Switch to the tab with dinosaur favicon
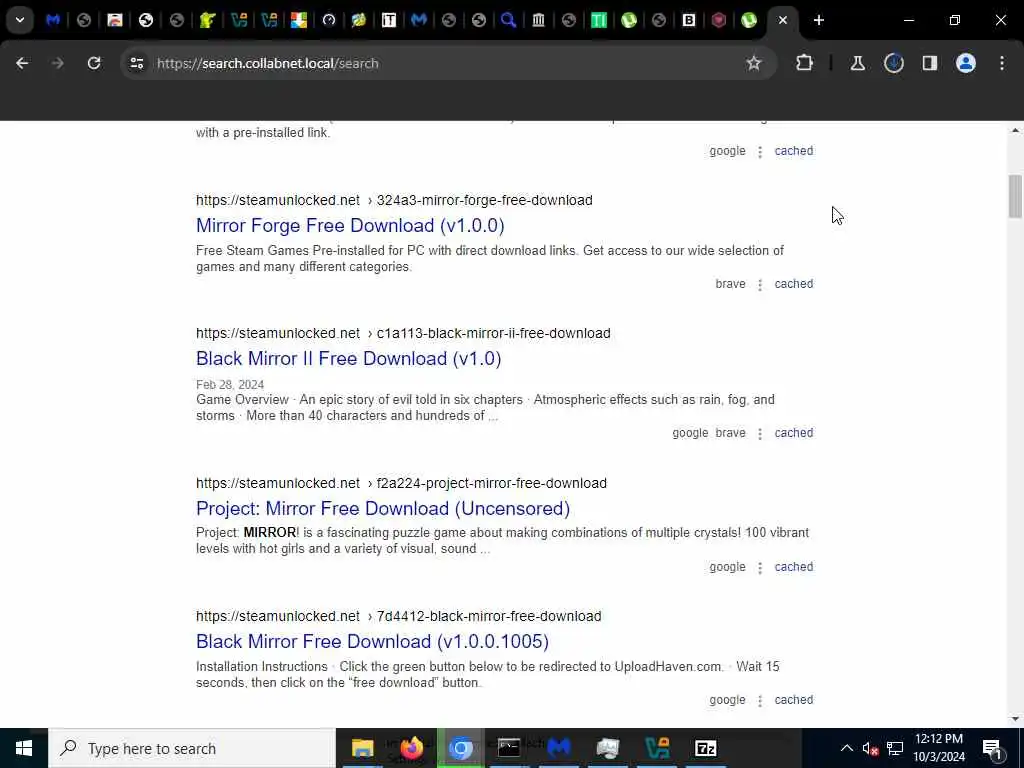 208,20
